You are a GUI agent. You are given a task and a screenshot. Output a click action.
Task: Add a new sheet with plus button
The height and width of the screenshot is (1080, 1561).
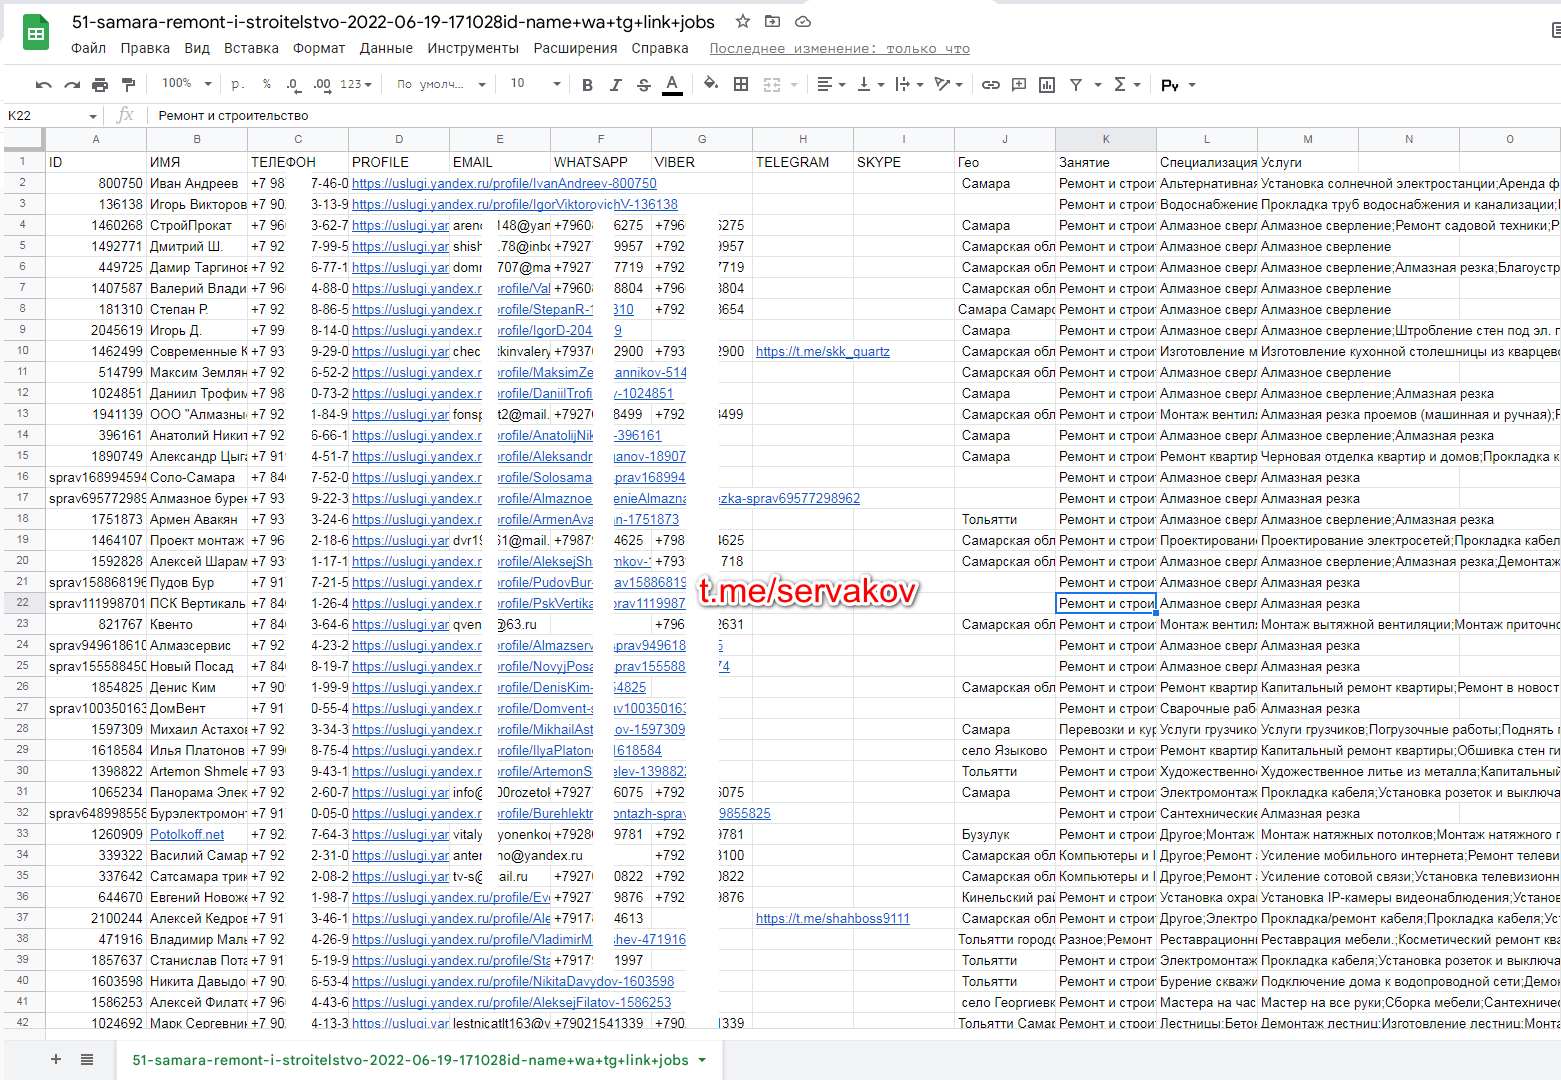tap(56, 1059)
